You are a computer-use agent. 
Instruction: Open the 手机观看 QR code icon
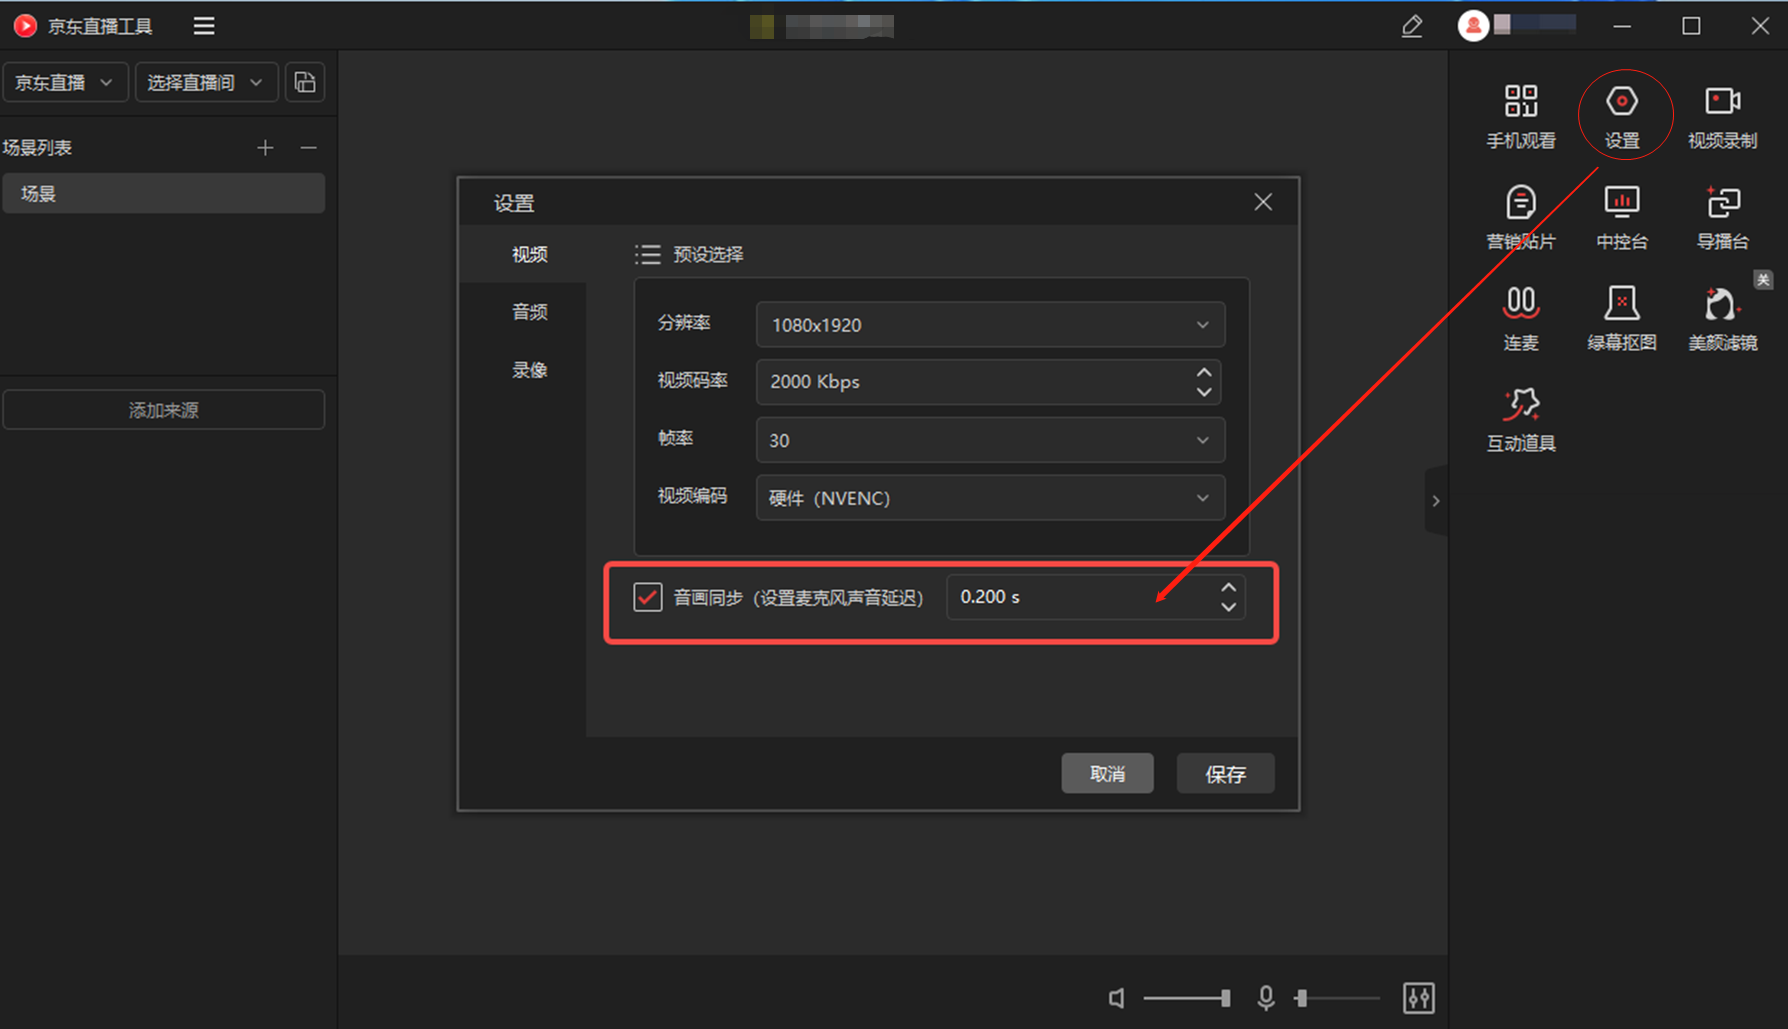[x=1520, y=116]
